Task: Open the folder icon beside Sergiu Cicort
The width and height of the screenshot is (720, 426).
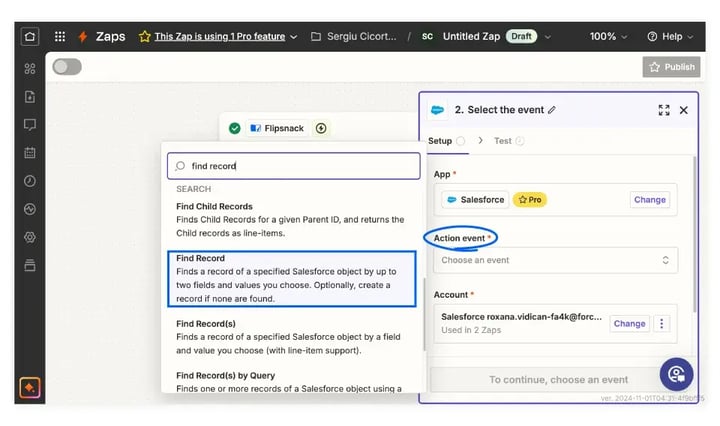Action: (x=316, y=36)
